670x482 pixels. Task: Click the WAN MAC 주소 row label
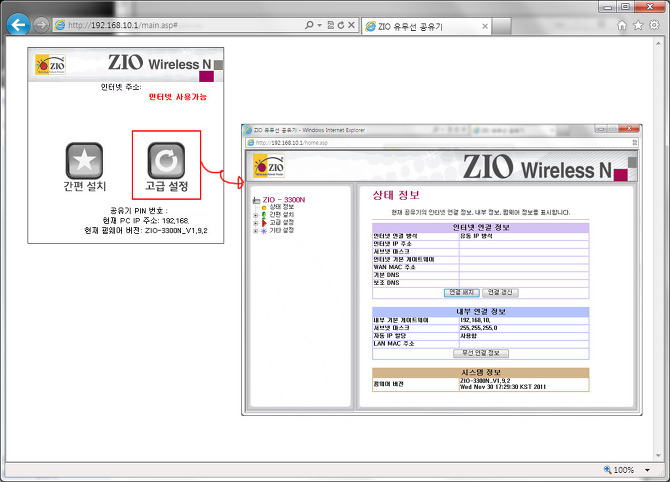pyautogui.click(x=394, y=267)
